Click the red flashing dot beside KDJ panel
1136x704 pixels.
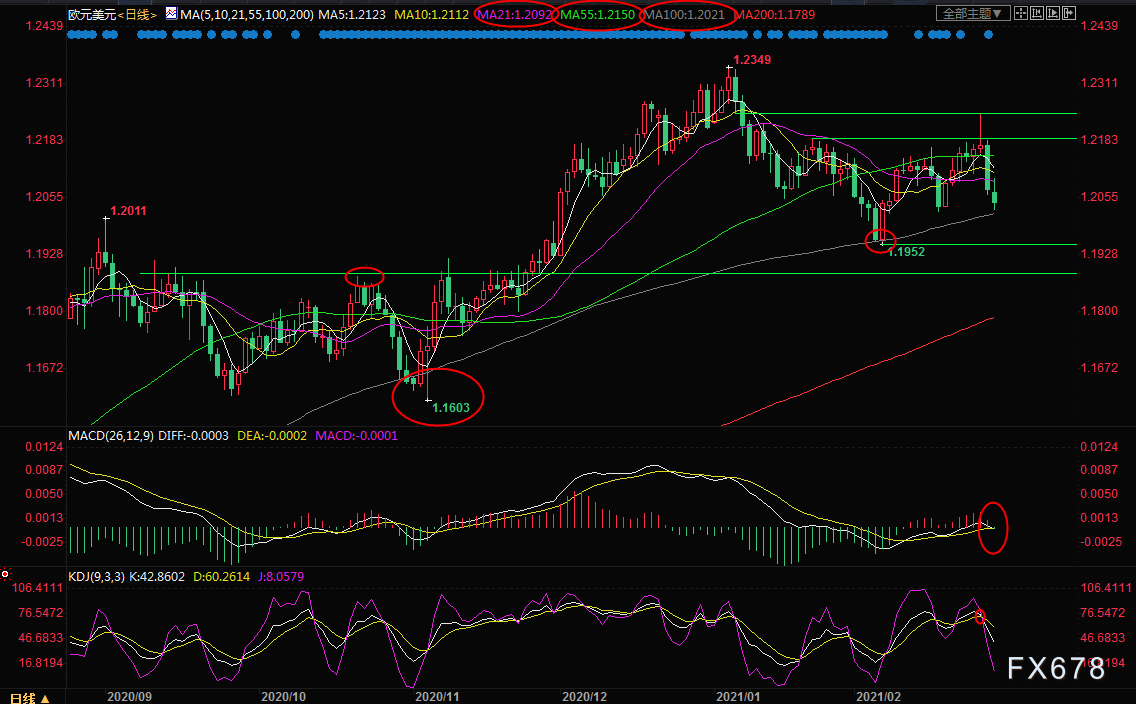tap(5, 574)
